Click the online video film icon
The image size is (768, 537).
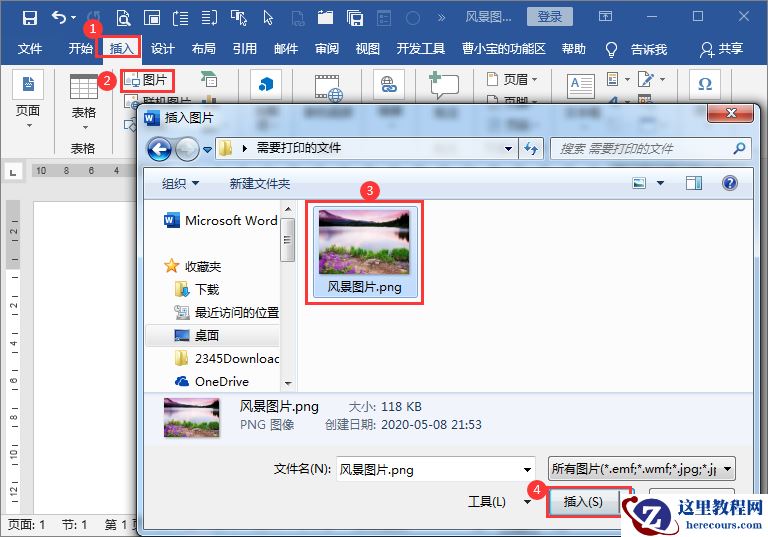tap(328, 88)
